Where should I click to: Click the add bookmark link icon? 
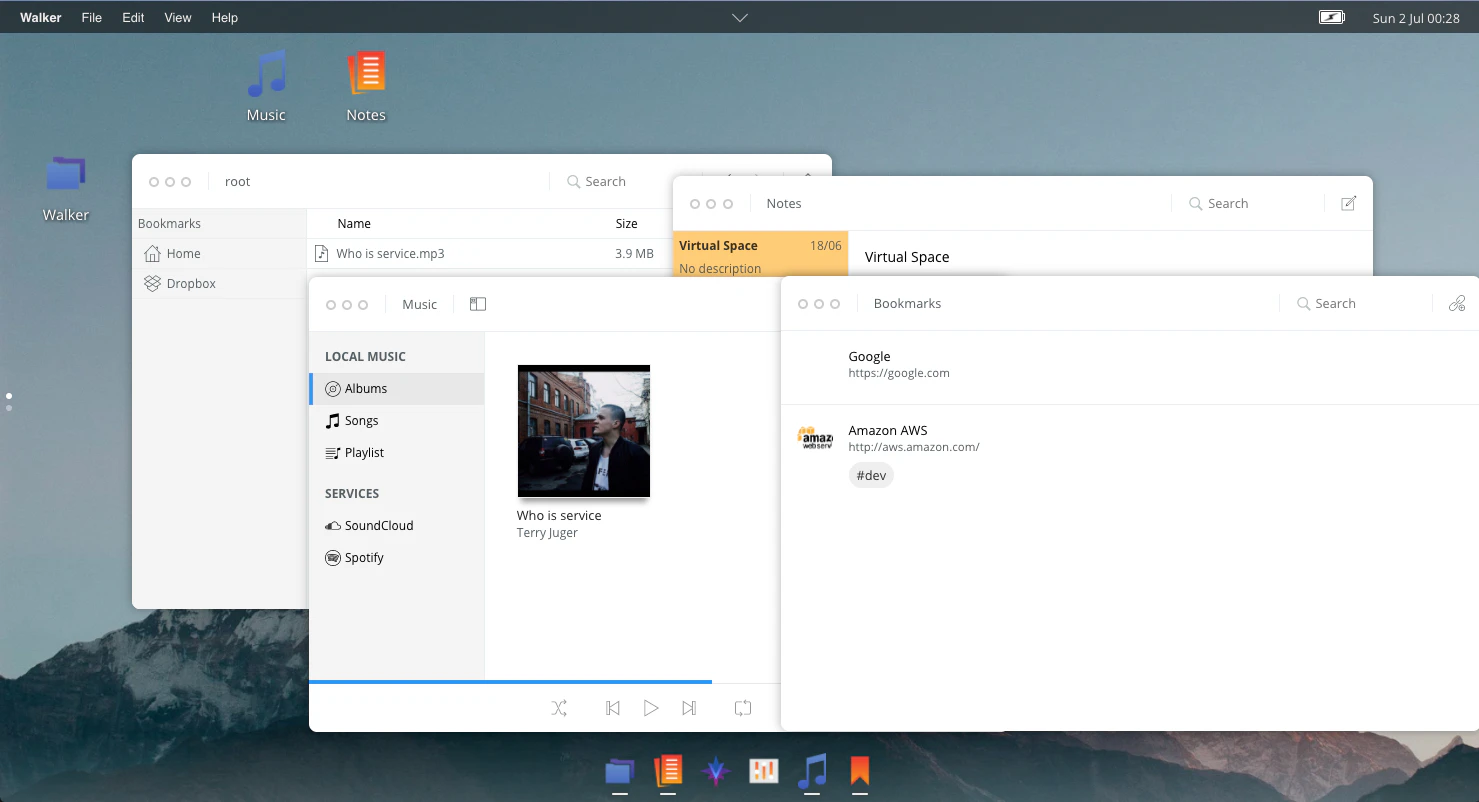click(1457, 303)
